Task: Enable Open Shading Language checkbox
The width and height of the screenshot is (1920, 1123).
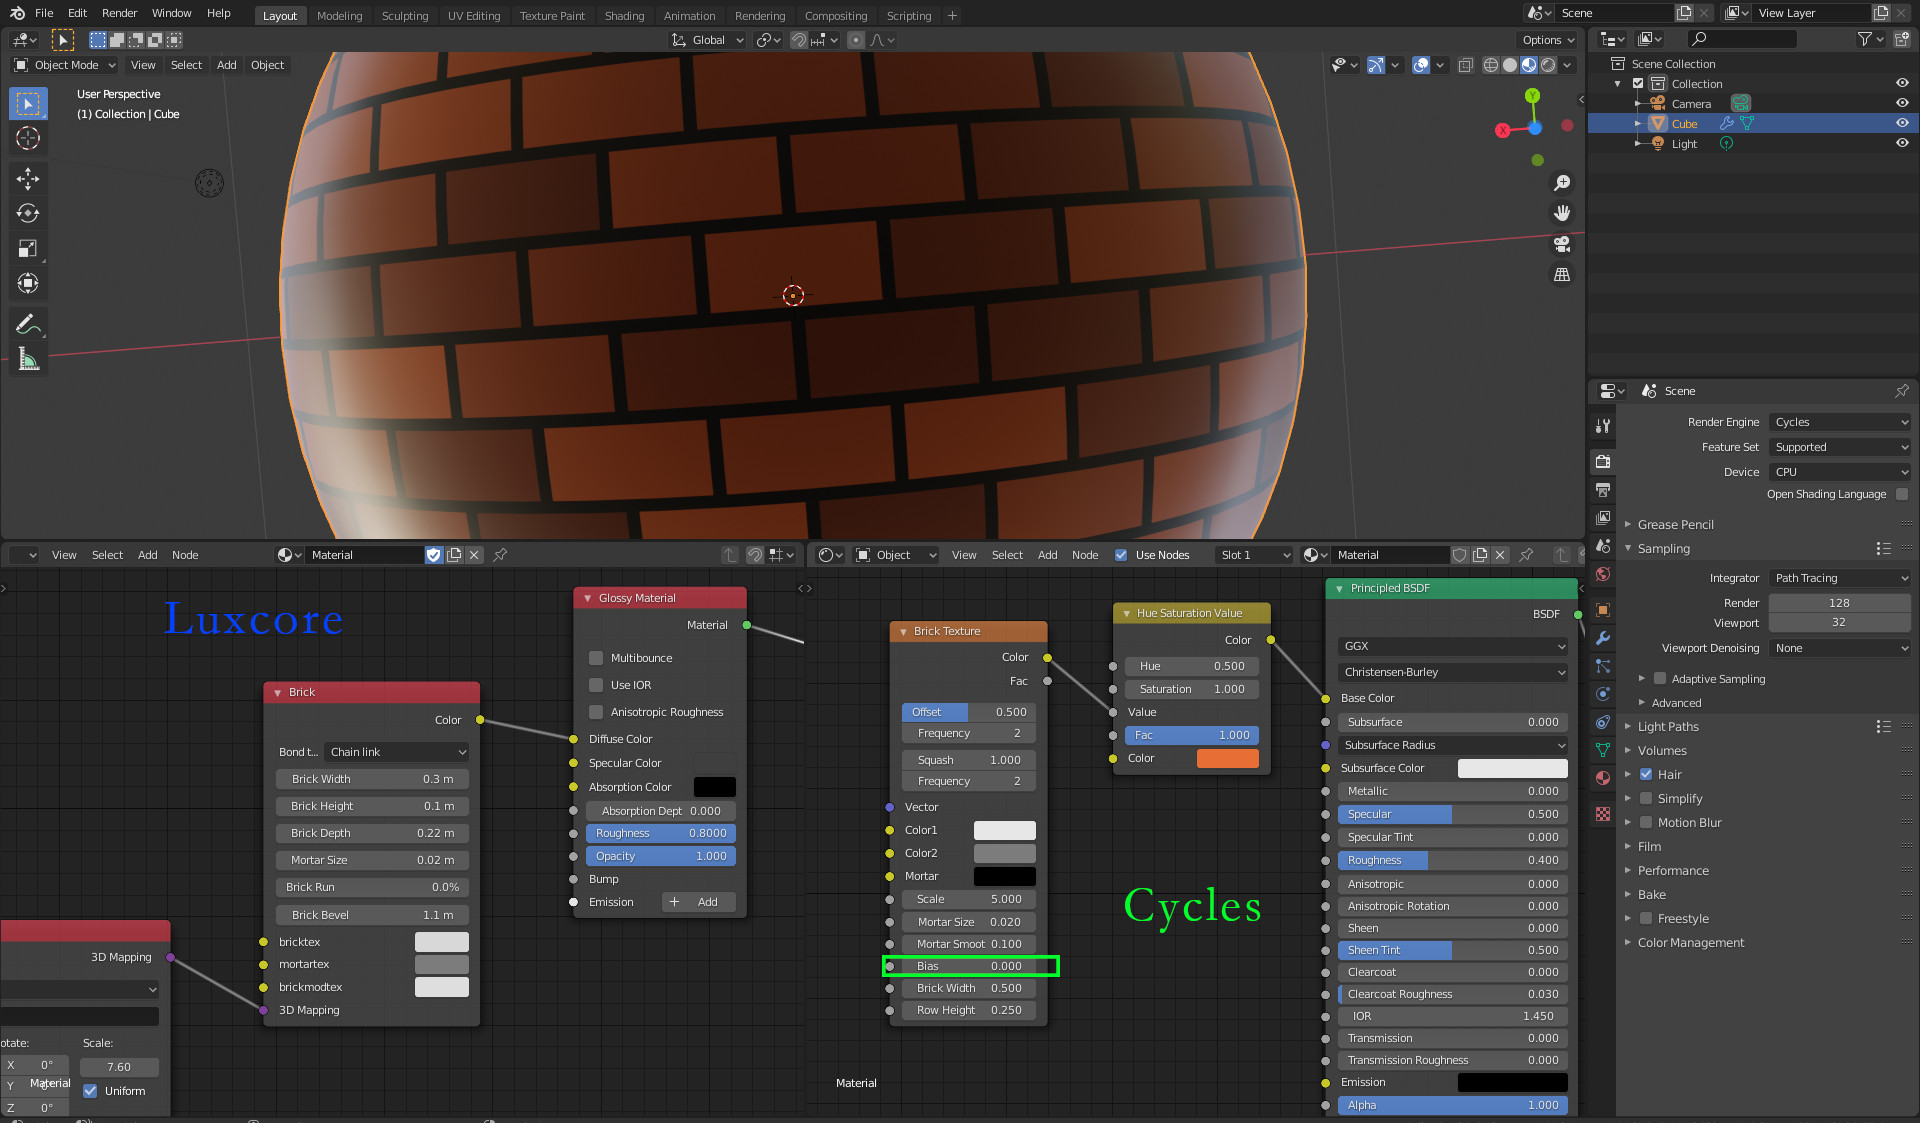Action: 1901,494
